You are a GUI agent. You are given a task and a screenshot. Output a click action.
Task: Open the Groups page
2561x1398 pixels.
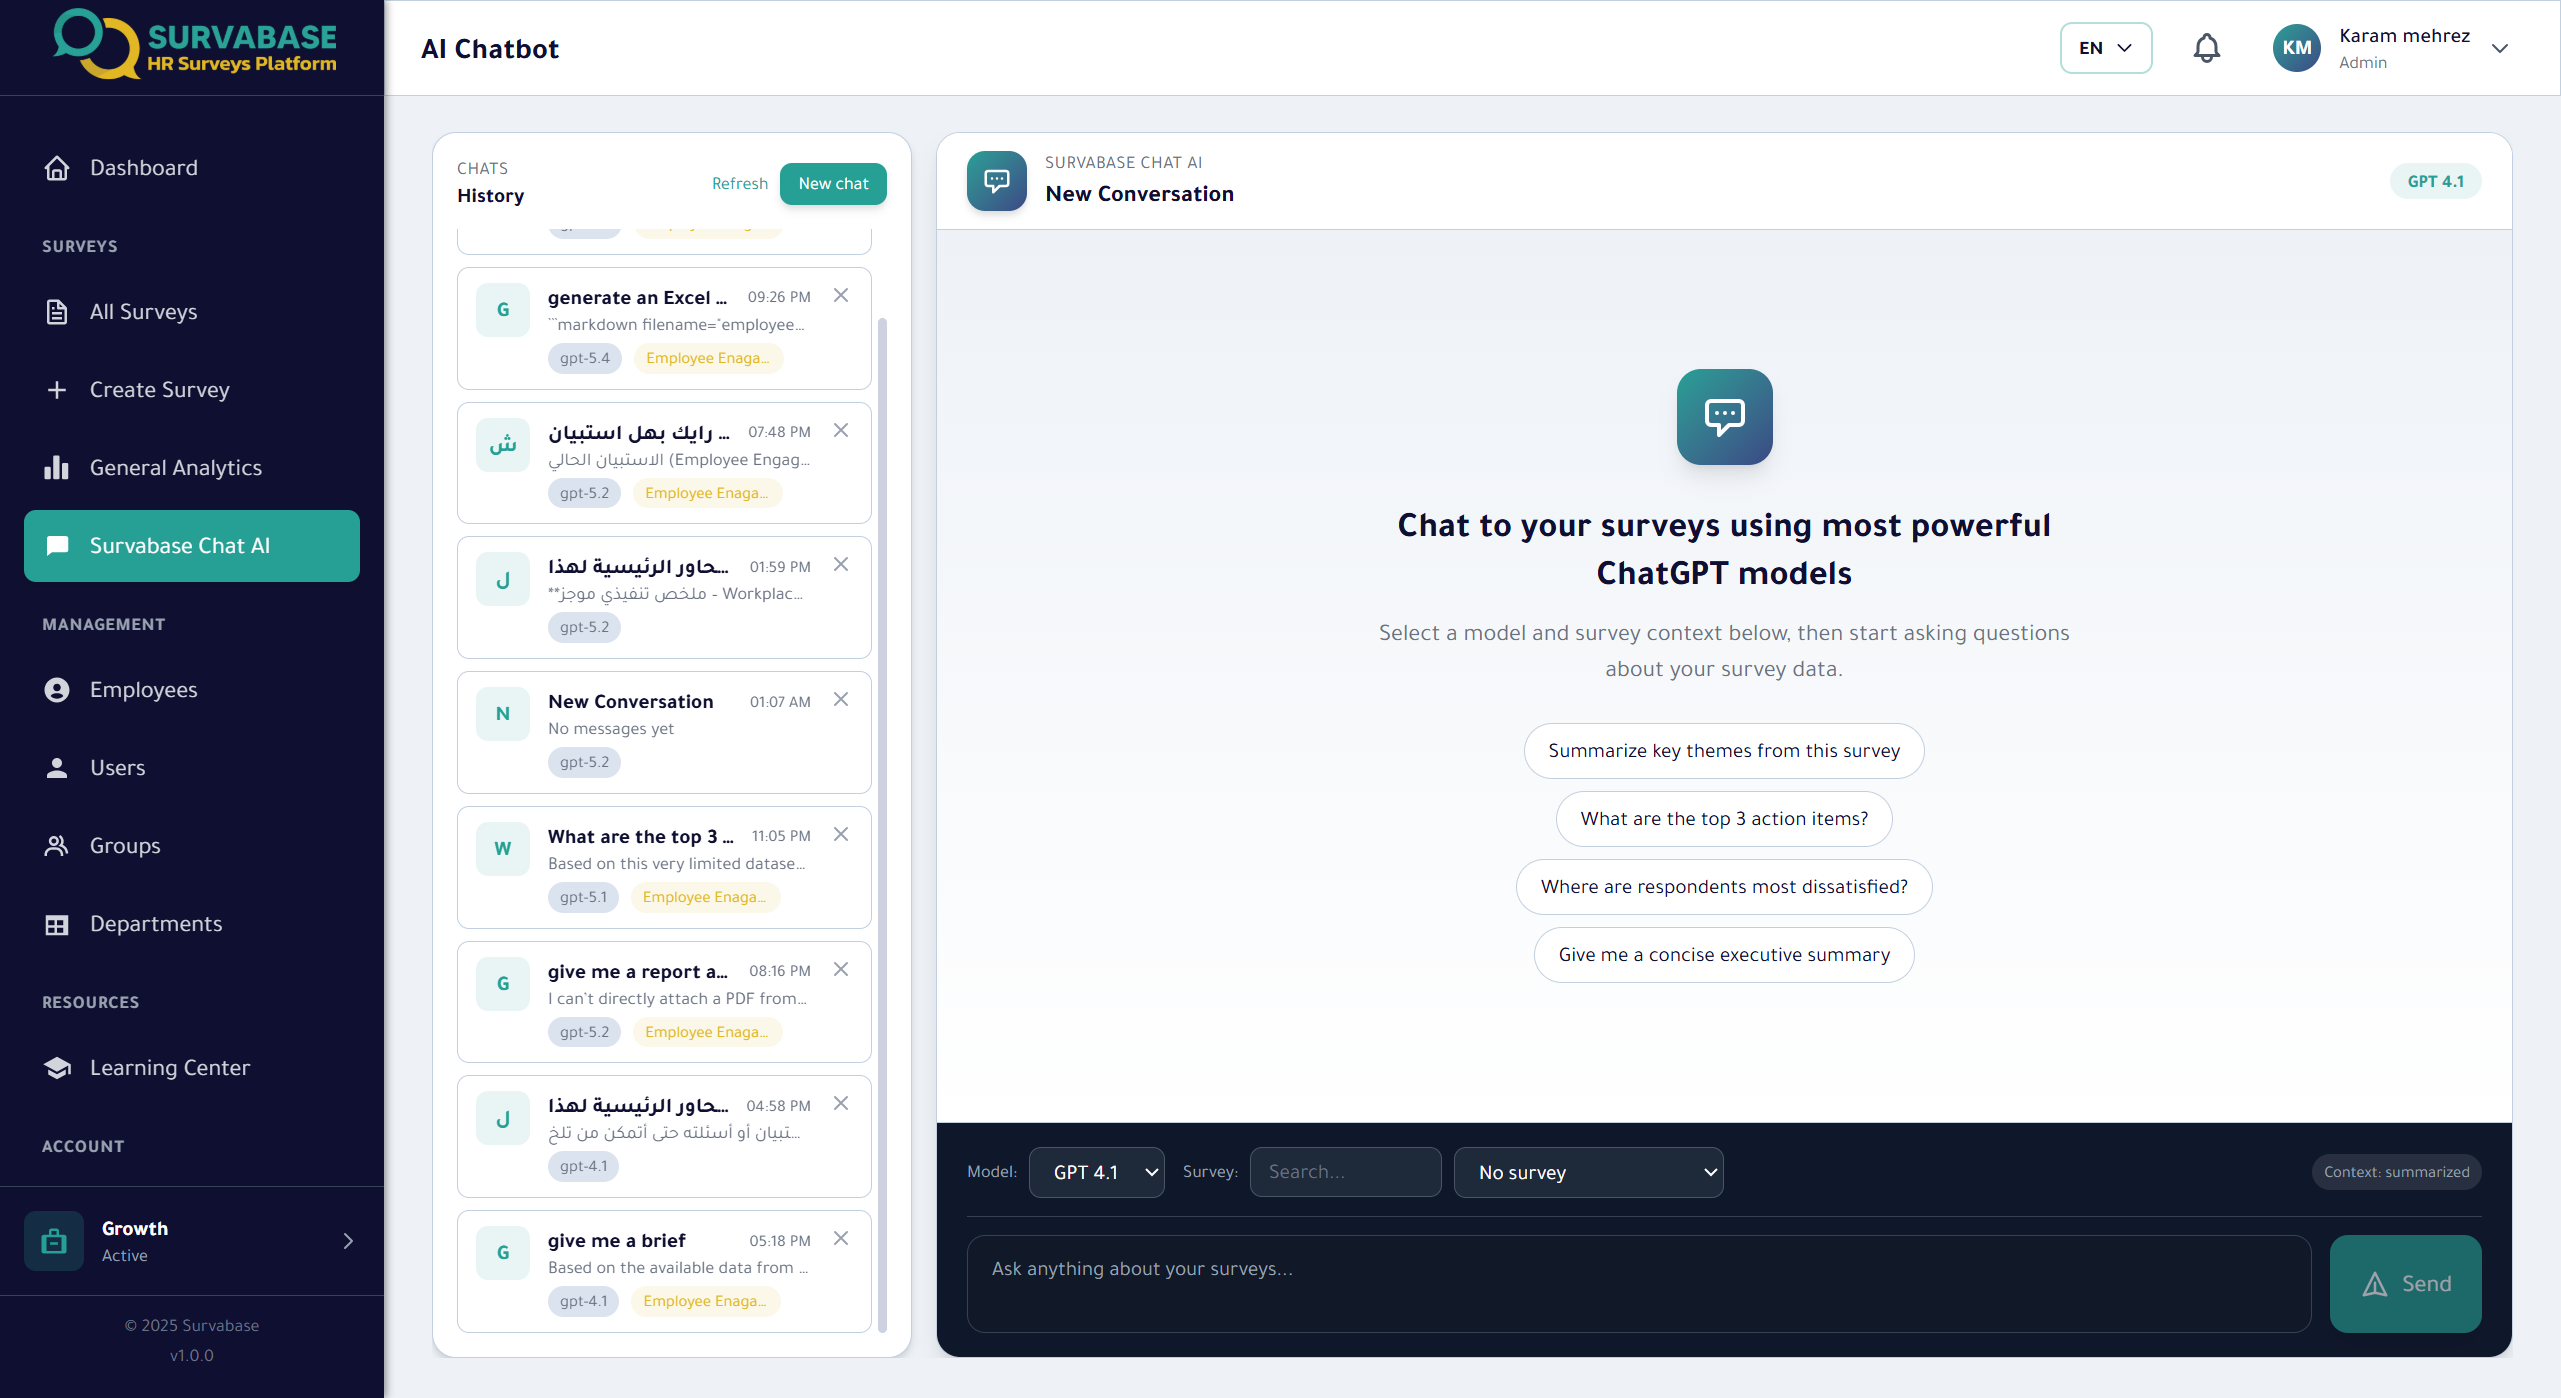tap(192, 846)
